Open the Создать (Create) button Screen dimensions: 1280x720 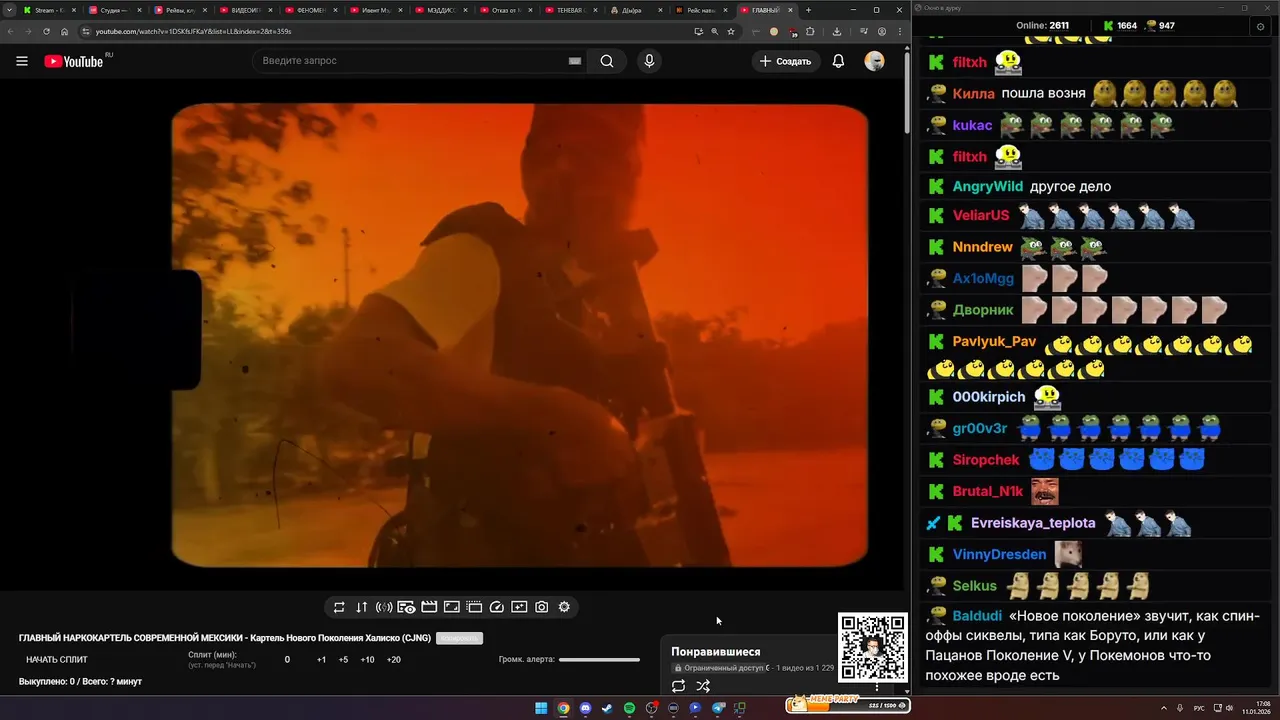pos(786,61)
